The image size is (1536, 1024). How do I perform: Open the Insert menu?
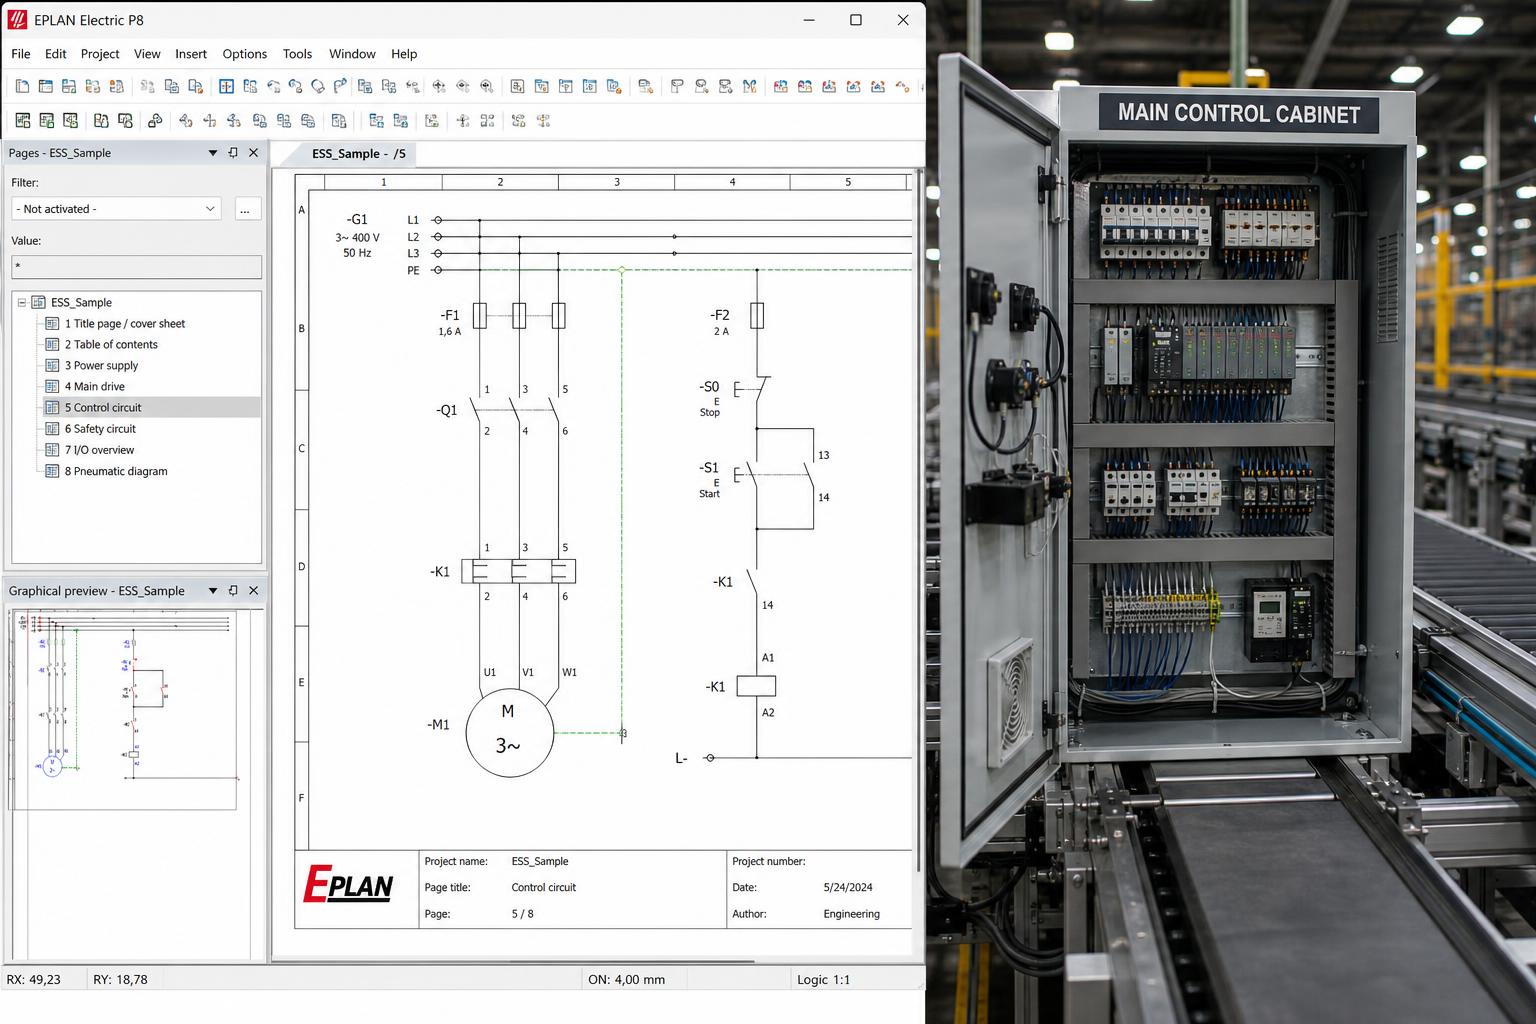191,54
